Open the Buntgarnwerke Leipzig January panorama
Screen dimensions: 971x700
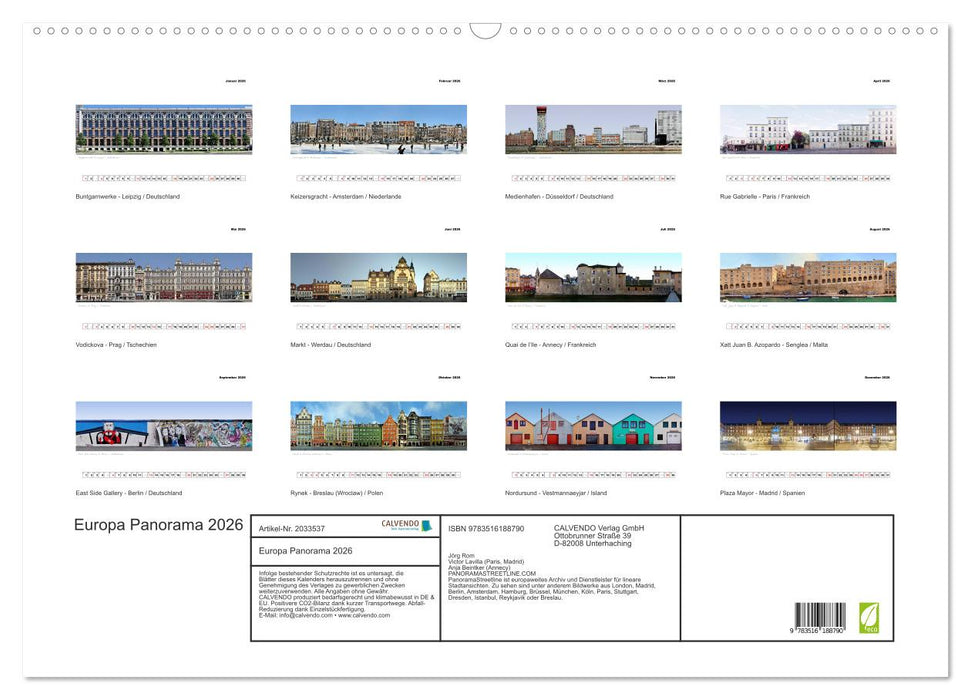click(162, 129)
